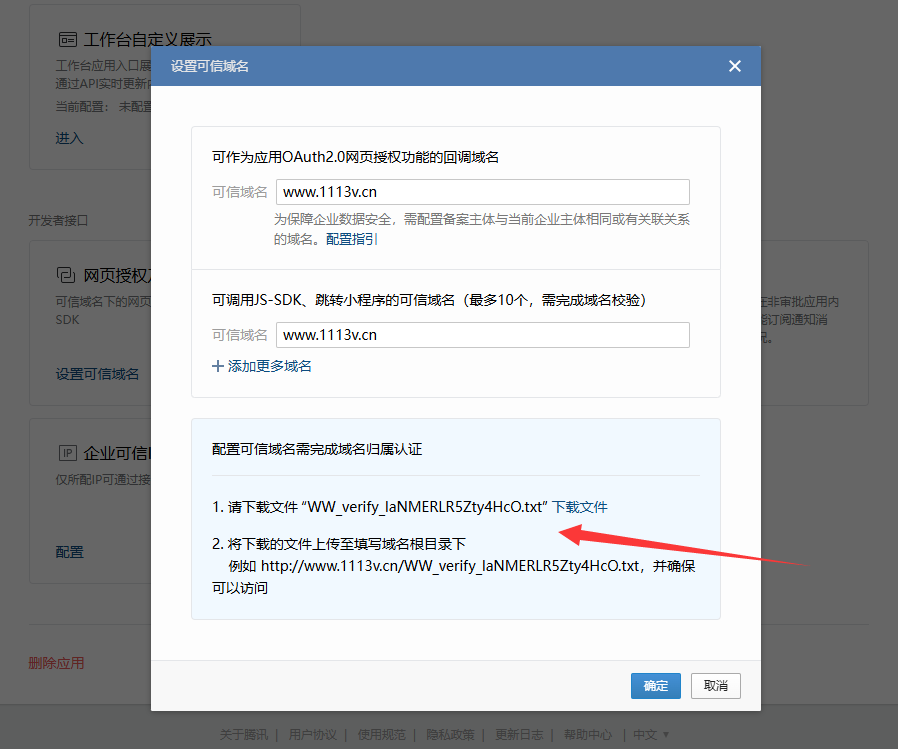Click the IP icon of 企业可信IP
The width and height of the screenshot is (898, 749).
pos(68,453)
